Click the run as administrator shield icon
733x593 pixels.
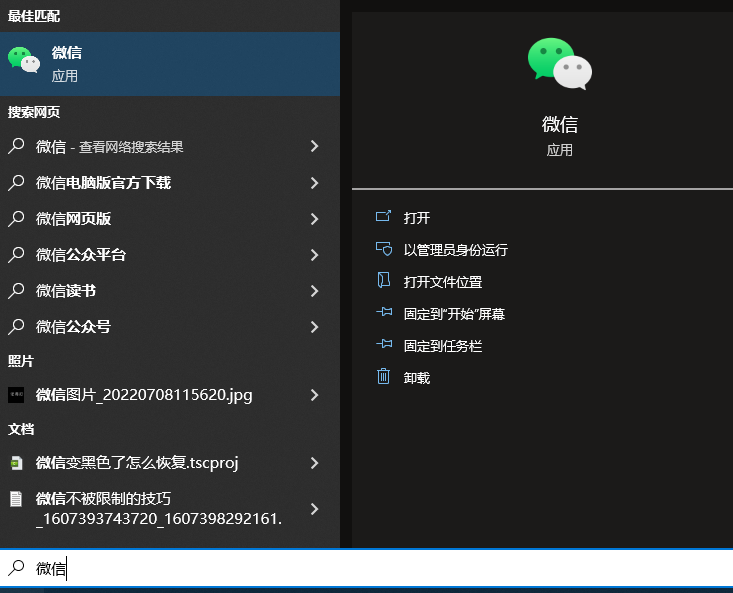point(383,249)
